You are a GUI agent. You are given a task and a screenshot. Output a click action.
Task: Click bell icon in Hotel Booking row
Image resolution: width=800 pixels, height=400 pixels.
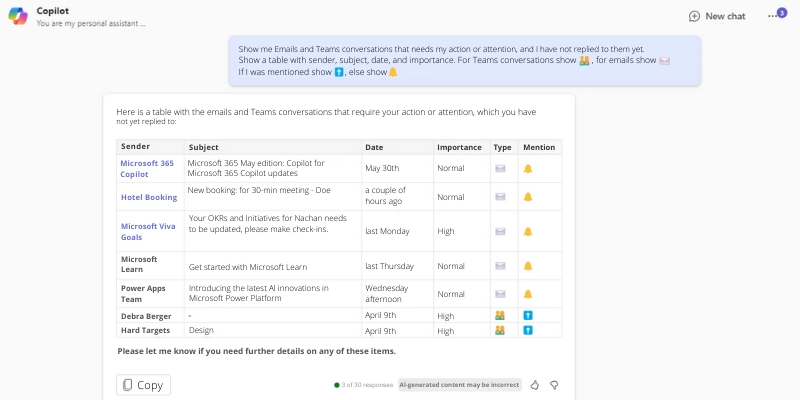[x=528, y=197]
